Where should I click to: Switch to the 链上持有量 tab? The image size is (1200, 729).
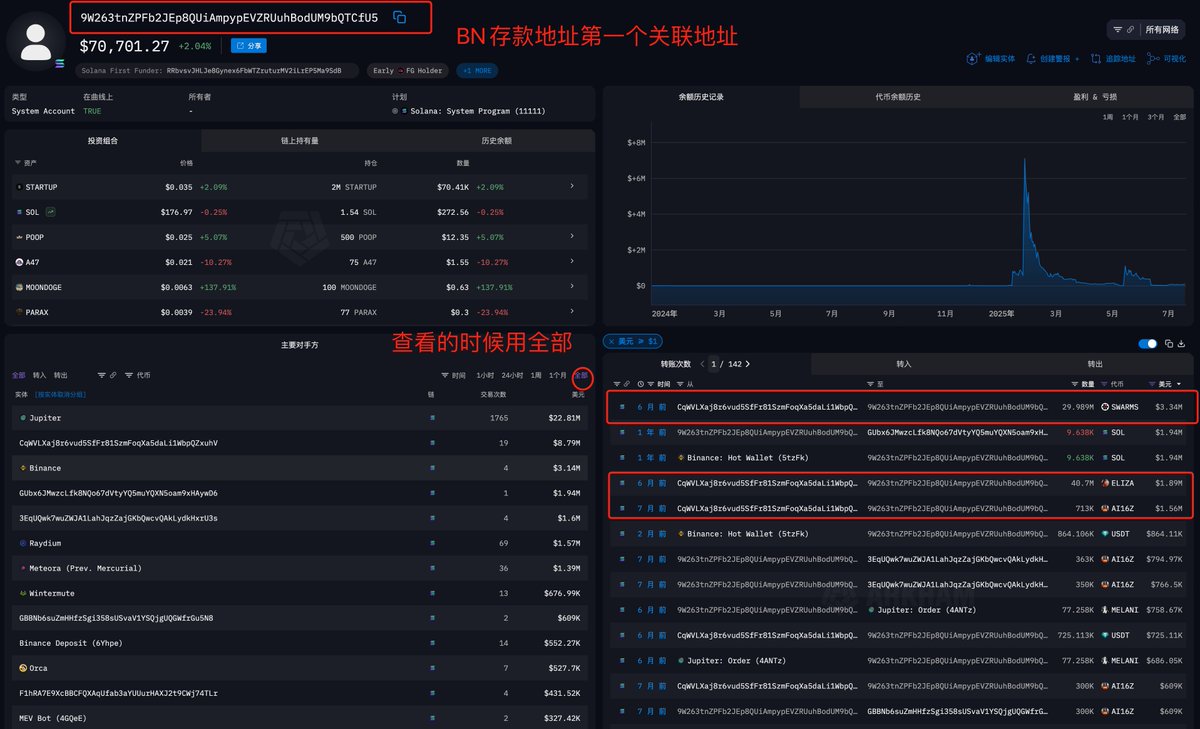pyautogui.click(x=299, y=141)
